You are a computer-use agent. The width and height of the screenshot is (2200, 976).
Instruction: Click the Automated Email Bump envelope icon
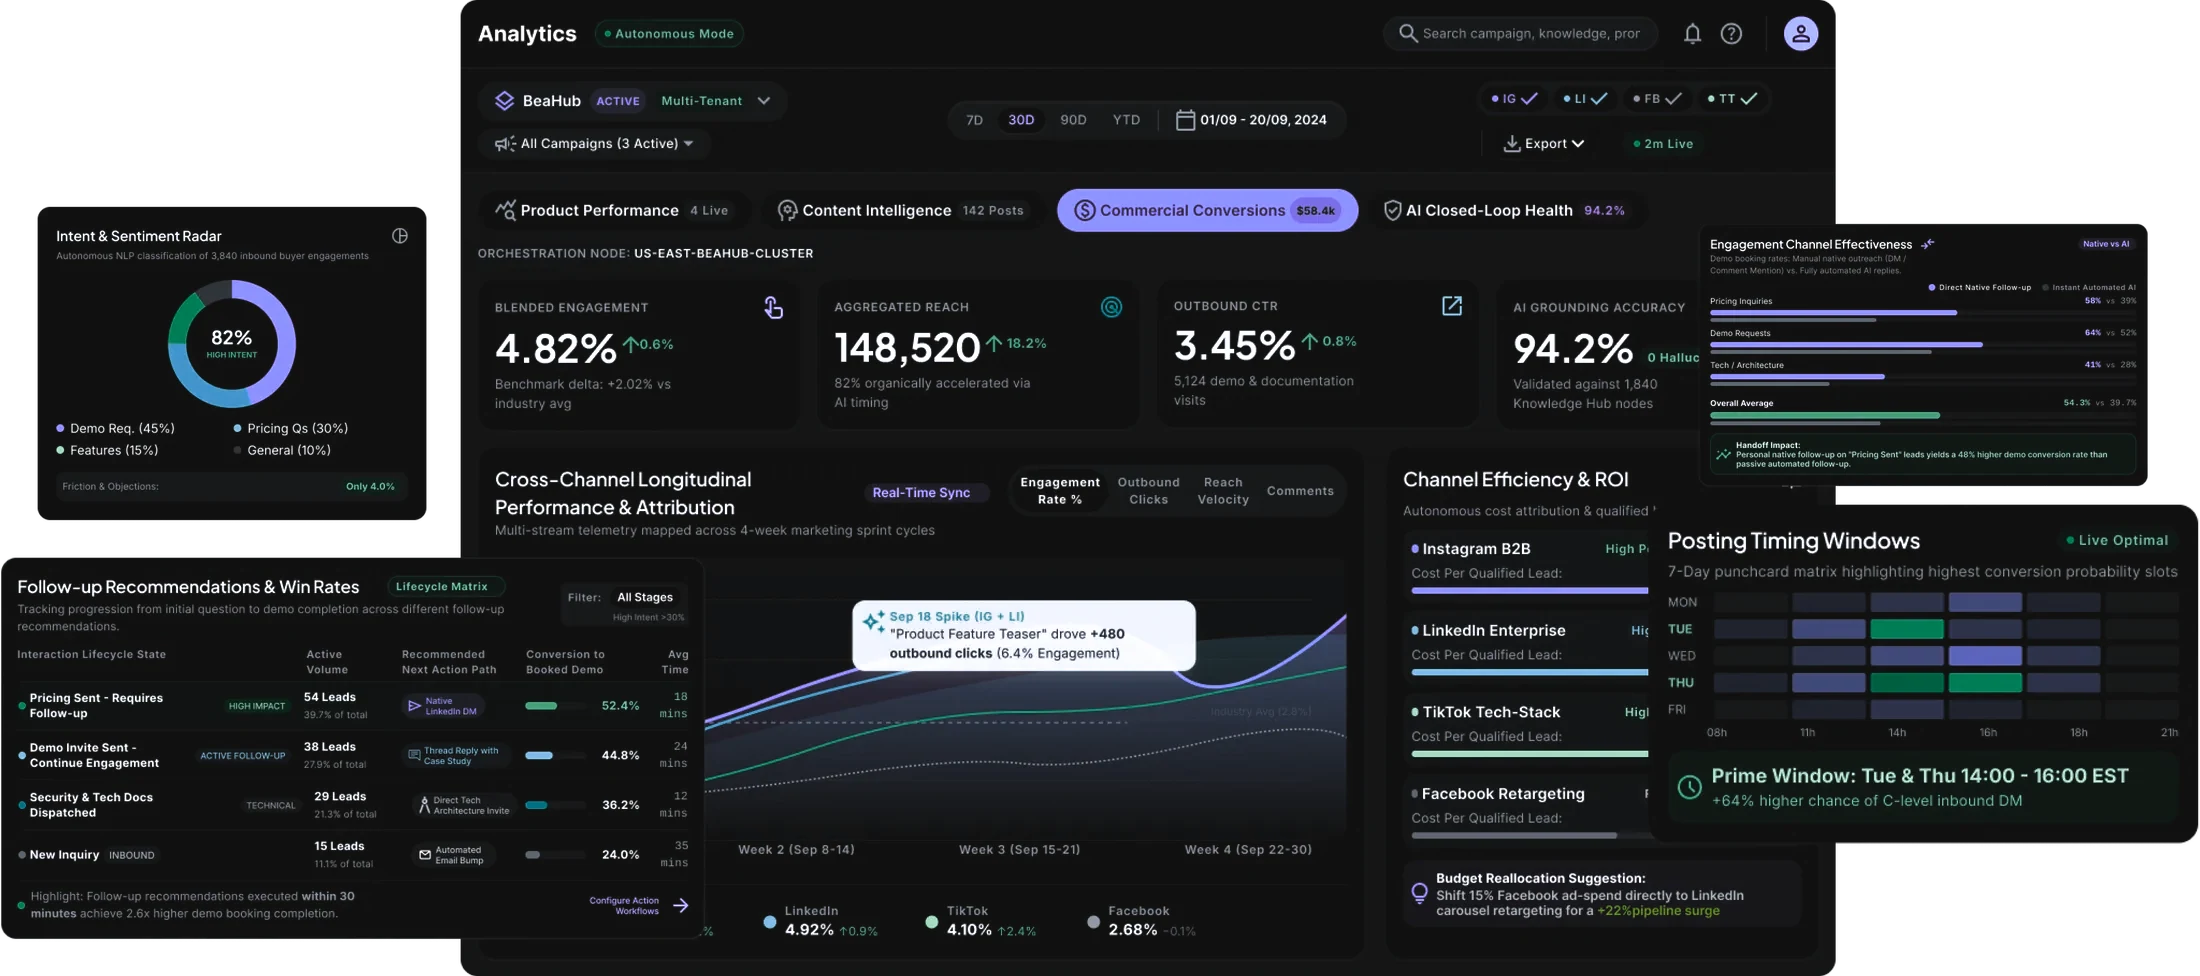point(425,855)
